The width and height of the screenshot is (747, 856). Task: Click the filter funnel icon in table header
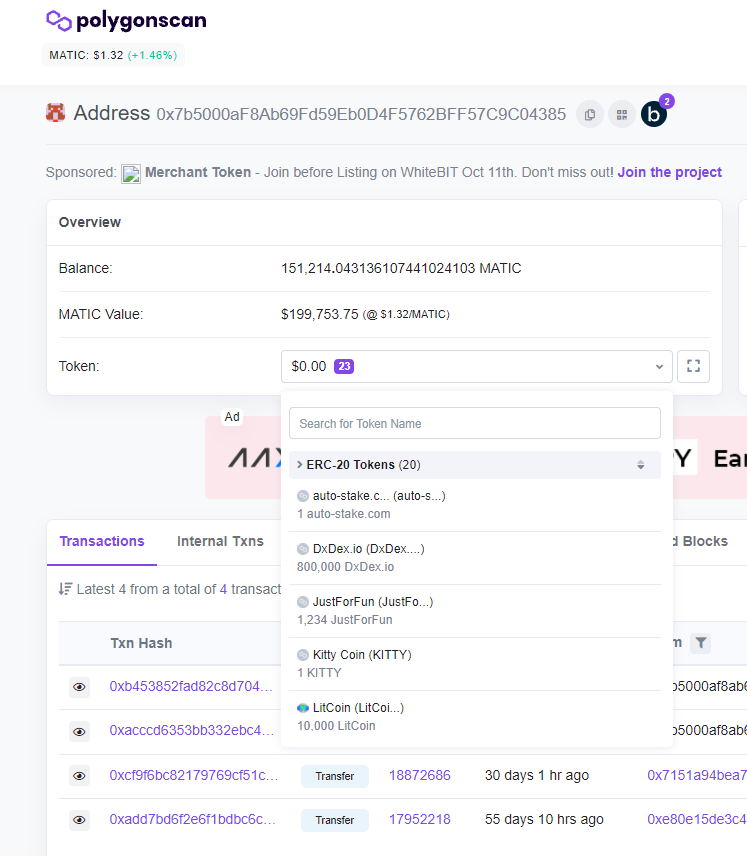click(701, 643)
